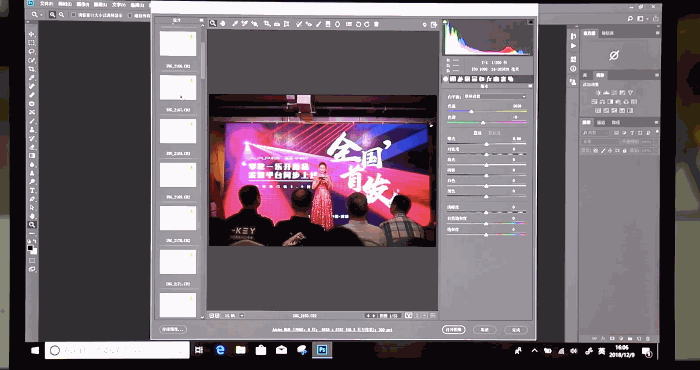The height and width of the screenshot is (370, 700).
Task: Toggle the before/after preview Y button
Action: point(408,316)
